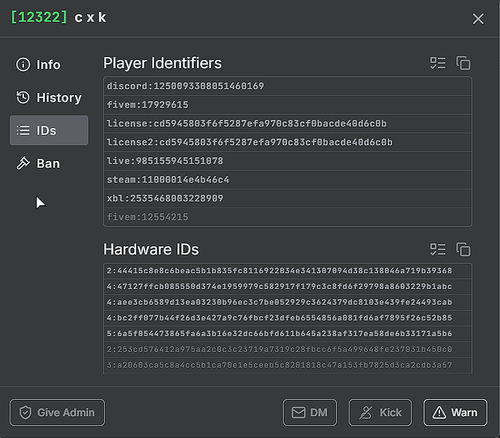Send a DM to the player

[310, 413]
